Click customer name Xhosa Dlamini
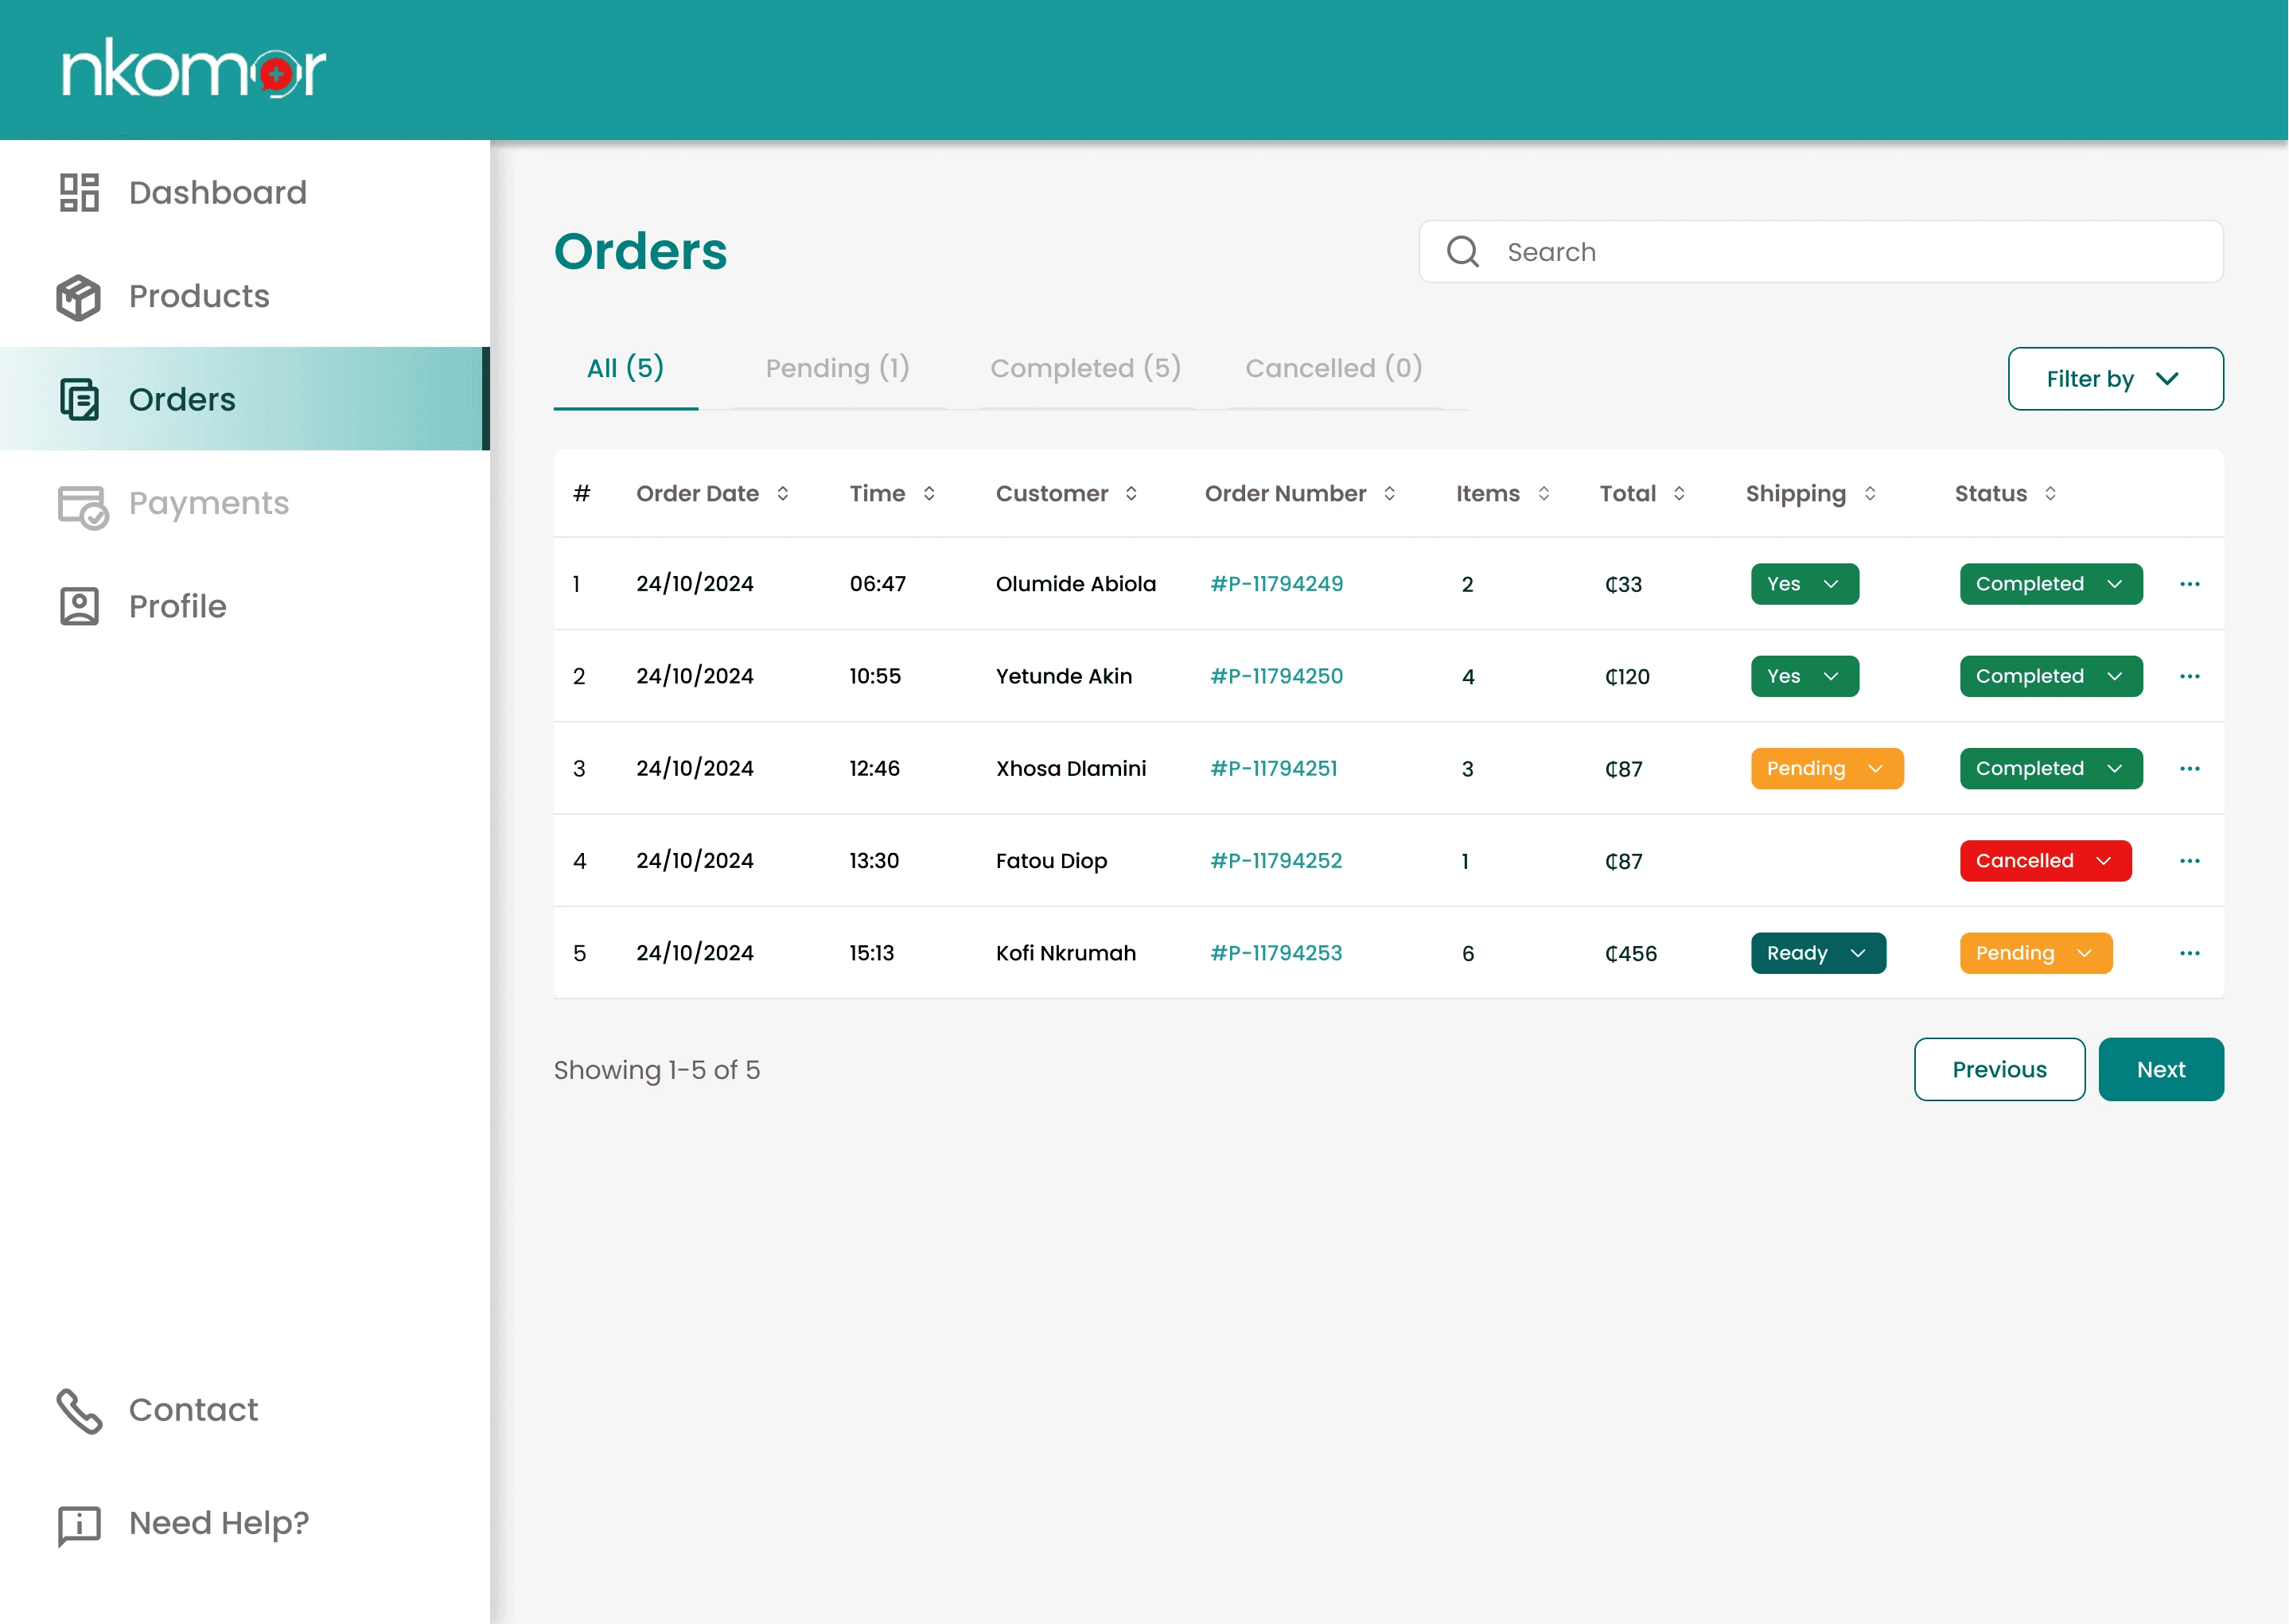 click(x=1071, y=768)
